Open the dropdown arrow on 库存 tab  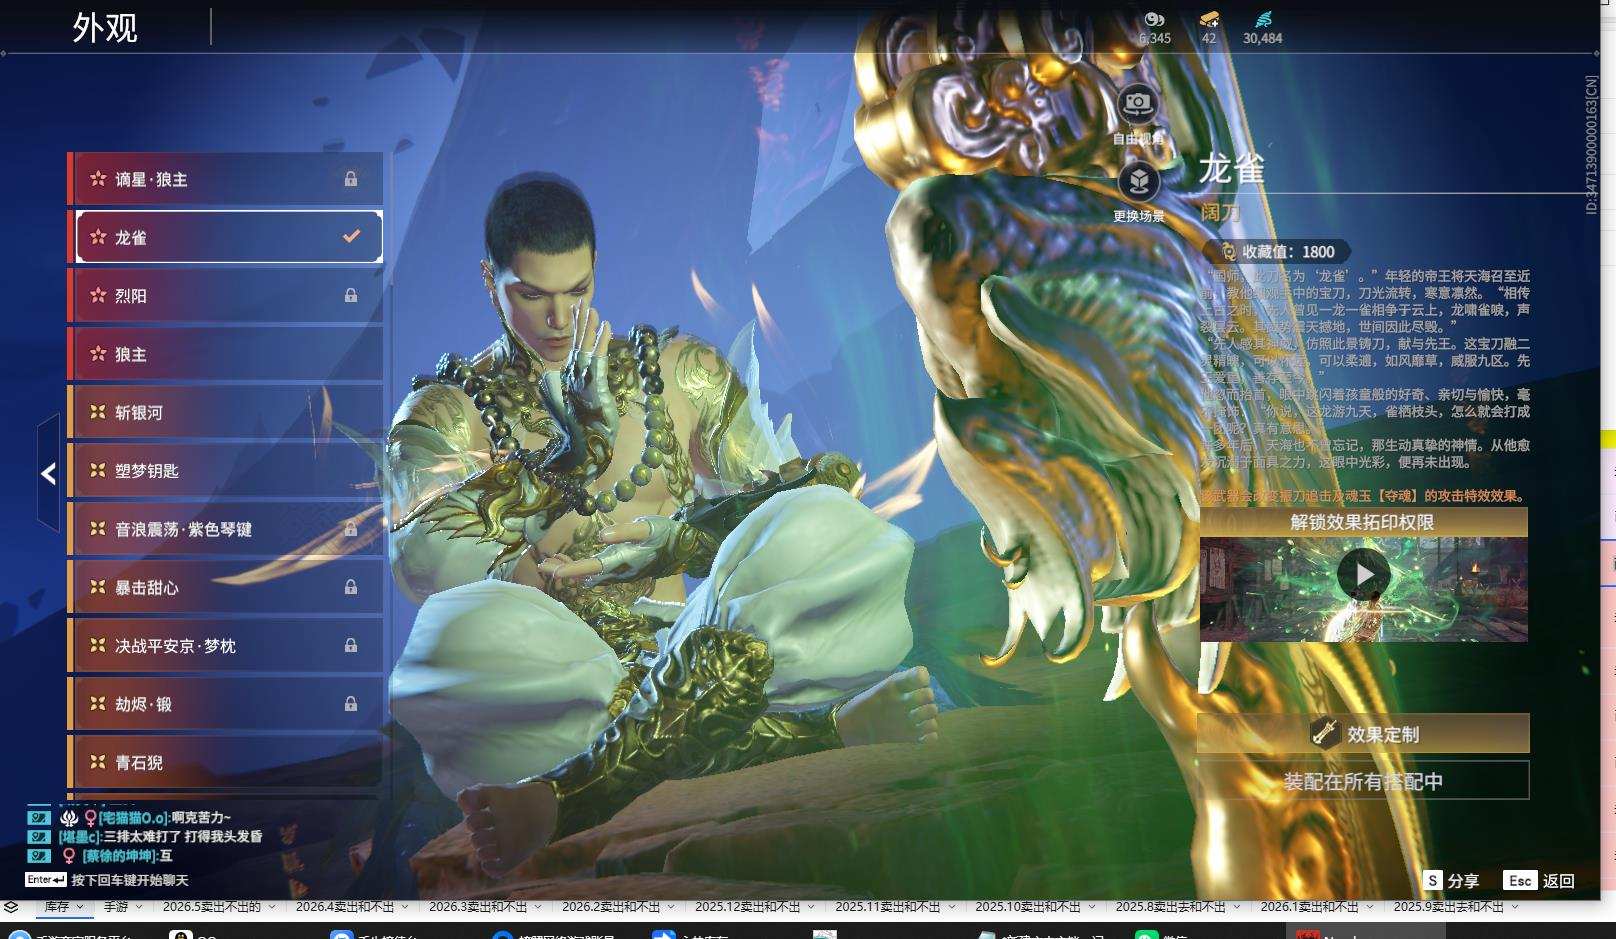click(x=80, y=907)
